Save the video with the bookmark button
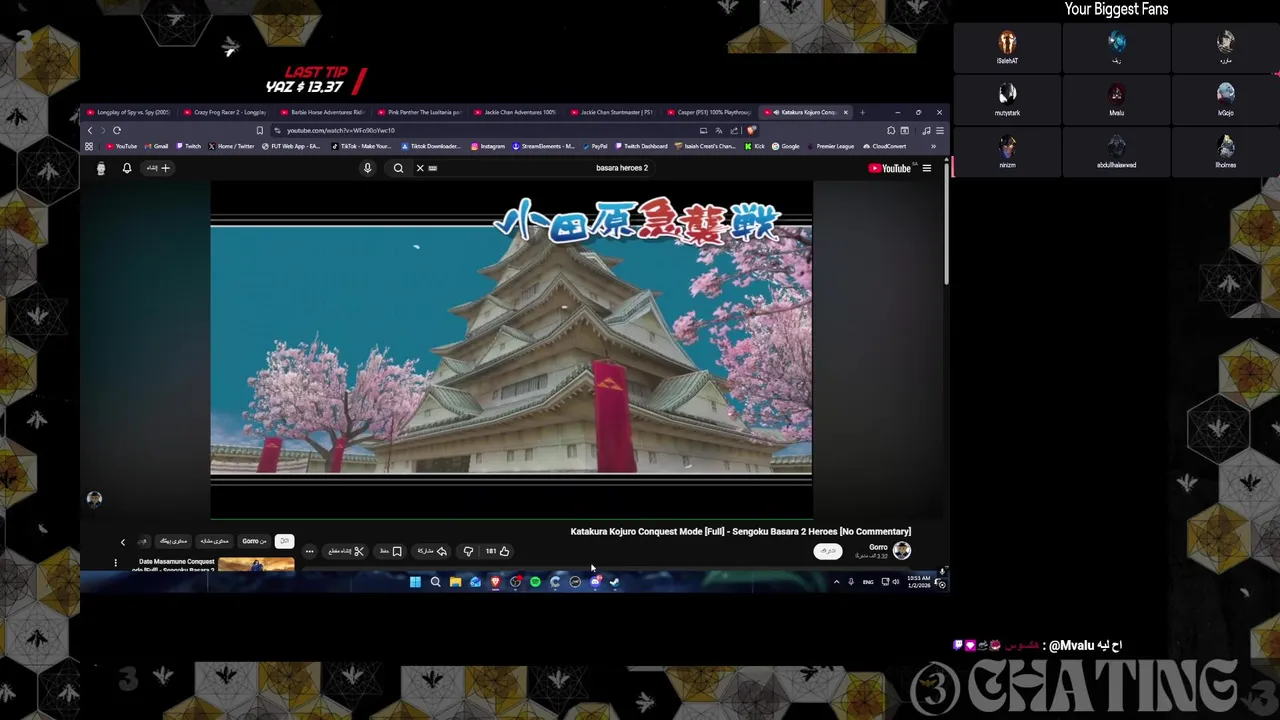1280x720 pixels. 391,551
